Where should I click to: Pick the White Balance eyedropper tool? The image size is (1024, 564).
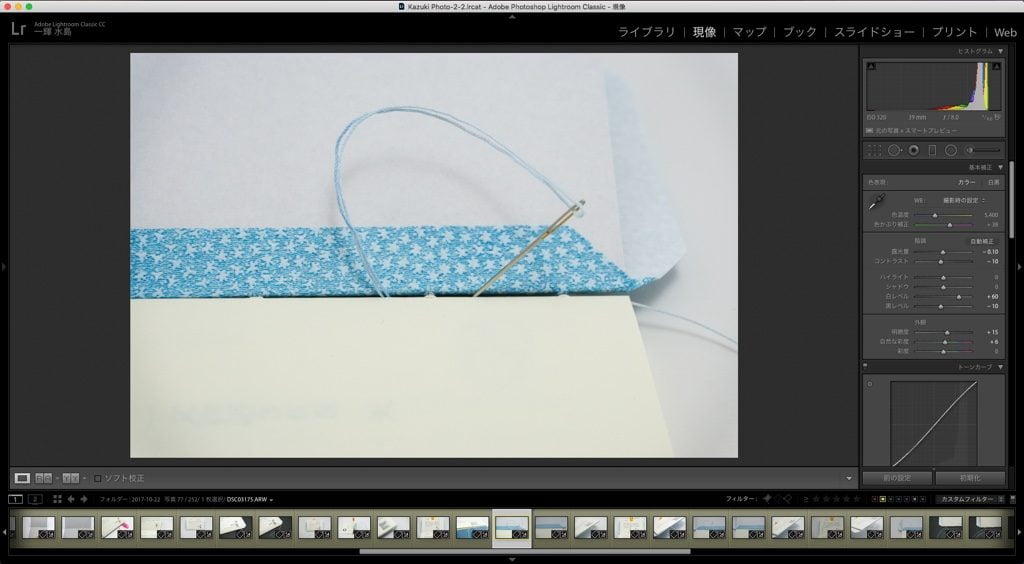click(x=876, y=202)
